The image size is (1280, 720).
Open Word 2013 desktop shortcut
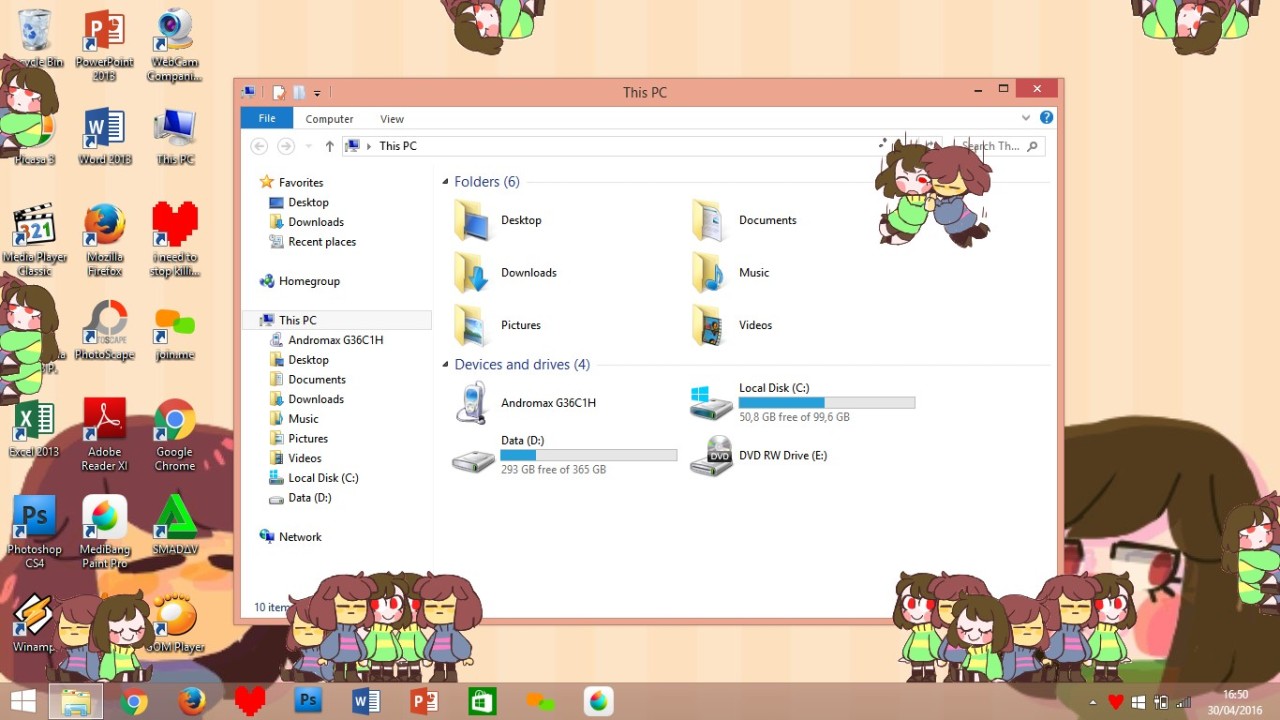tap(104, 136)
